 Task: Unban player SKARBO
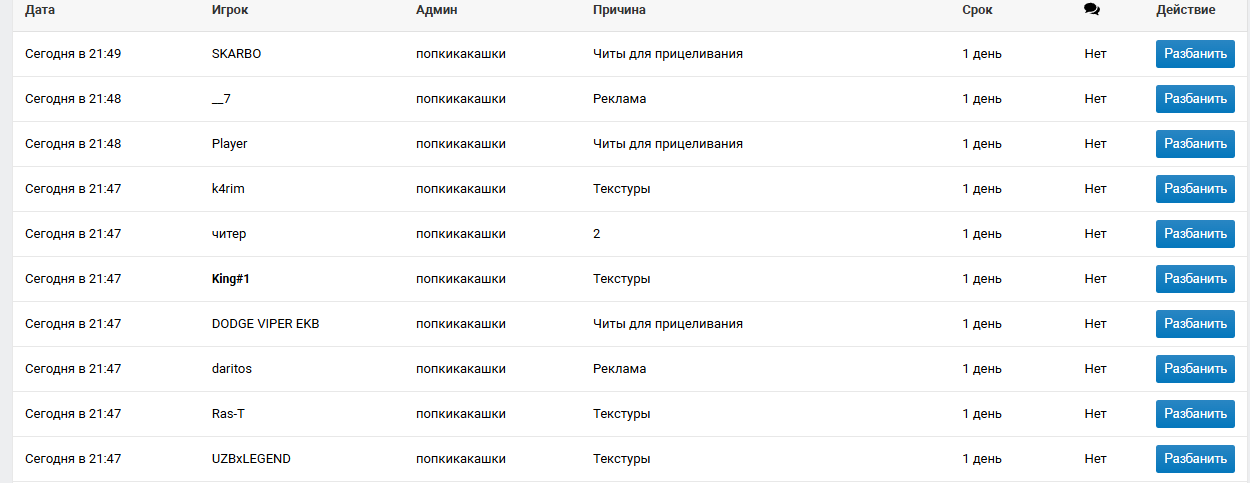(x=1195, y=54)
